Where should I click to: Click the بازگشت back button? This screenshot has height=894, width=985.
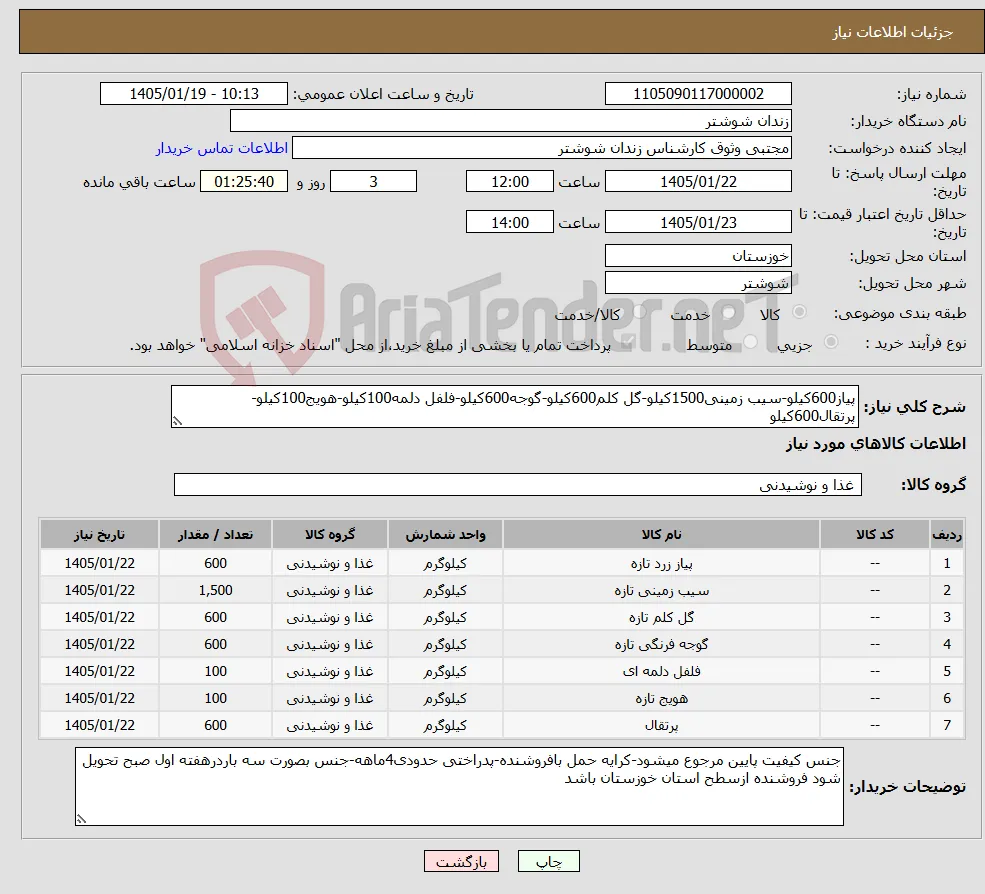click(x=461, y=861)
